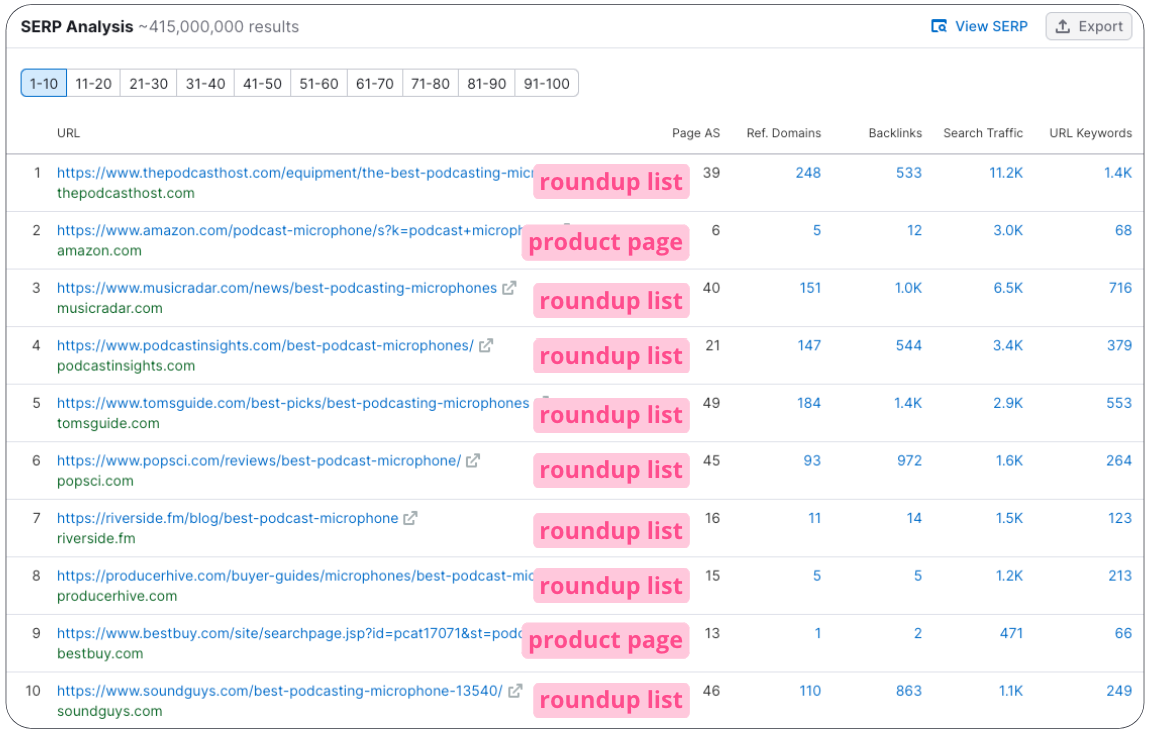Go to the 21-30 results page
The image size is (1150, 733).
pos(148,83)
